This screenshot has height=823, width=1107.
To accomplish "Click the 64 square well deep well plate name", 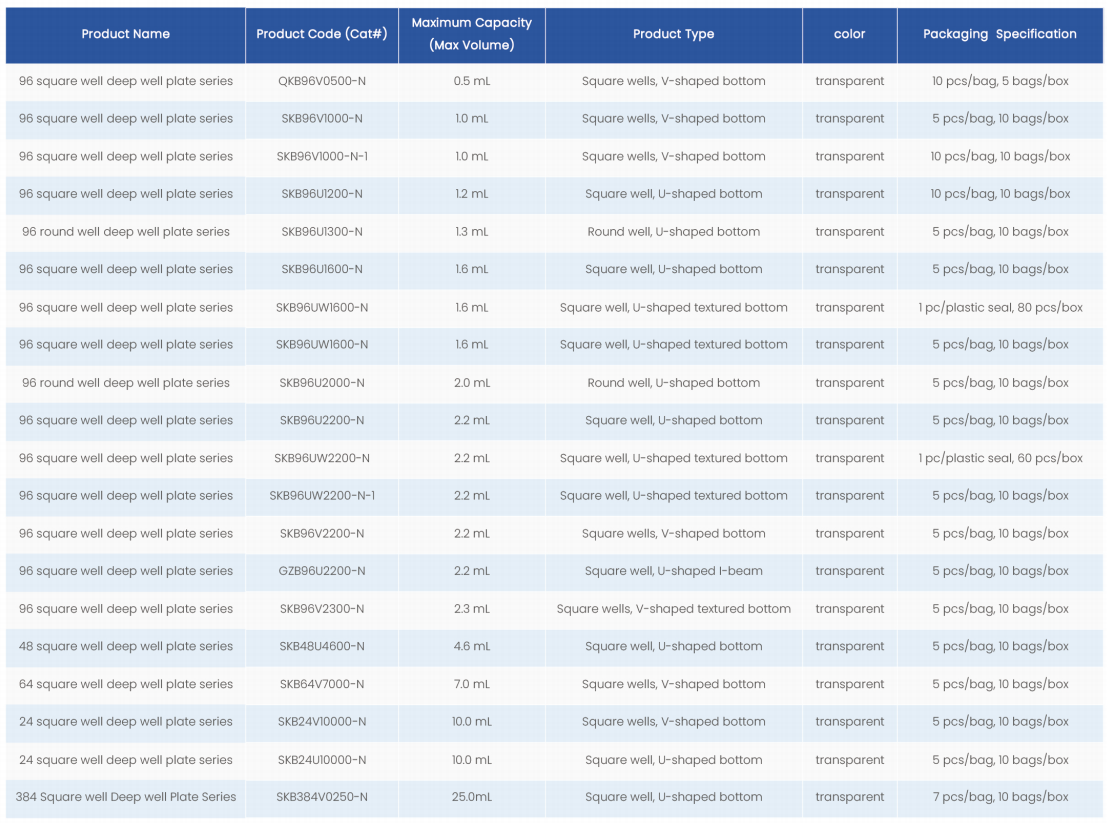I will pos(125,684).
